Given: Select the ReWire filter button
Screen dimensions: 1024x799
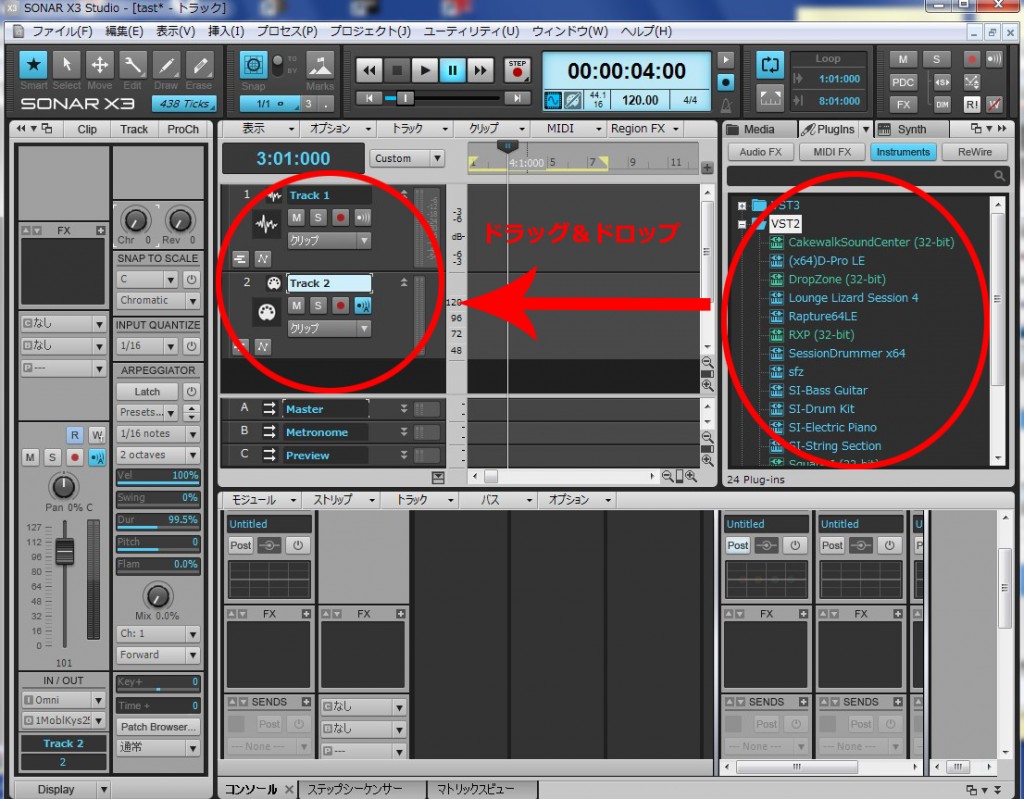Looking at the screenshot, I should [x=974, y=152].
